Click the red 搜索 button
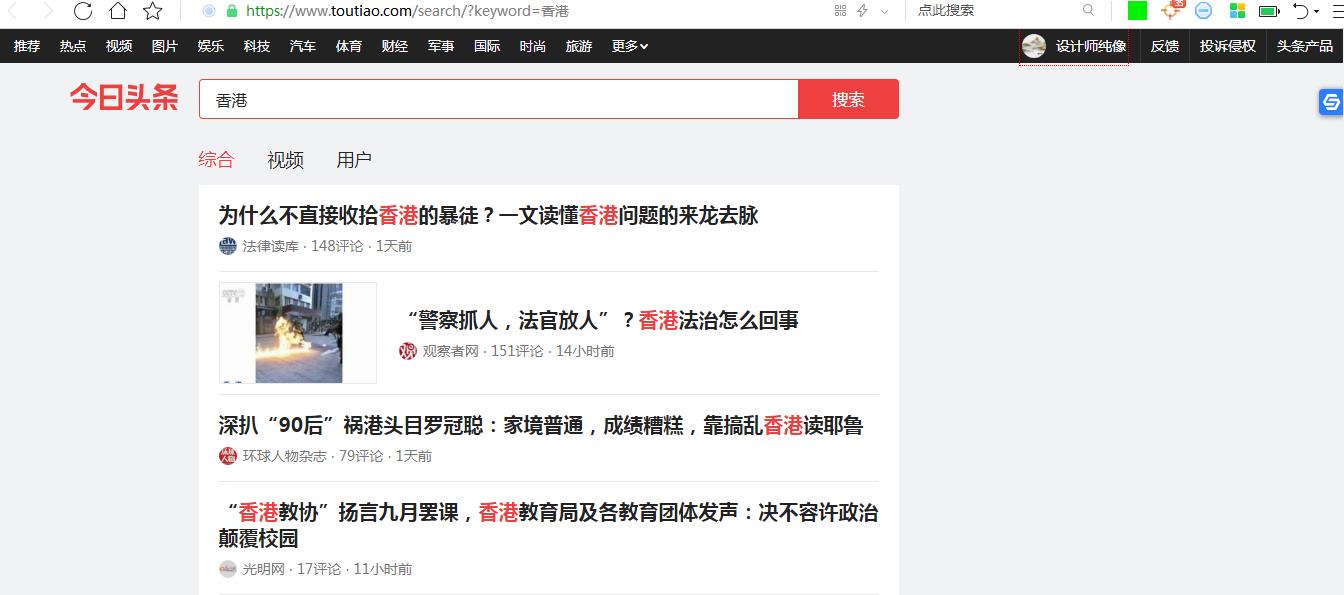The height and width of the screenshot is (595, 1344). (848, 99)
